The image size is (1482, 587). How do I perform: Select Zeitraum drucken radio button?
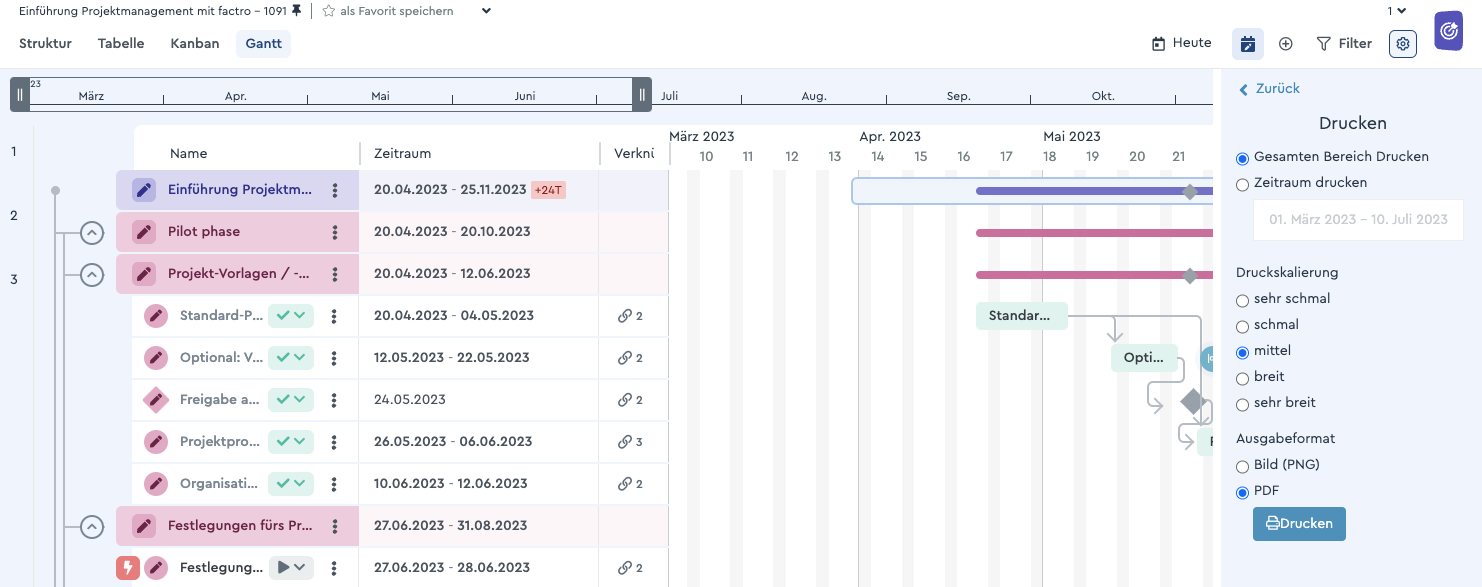click(1242, 184)
